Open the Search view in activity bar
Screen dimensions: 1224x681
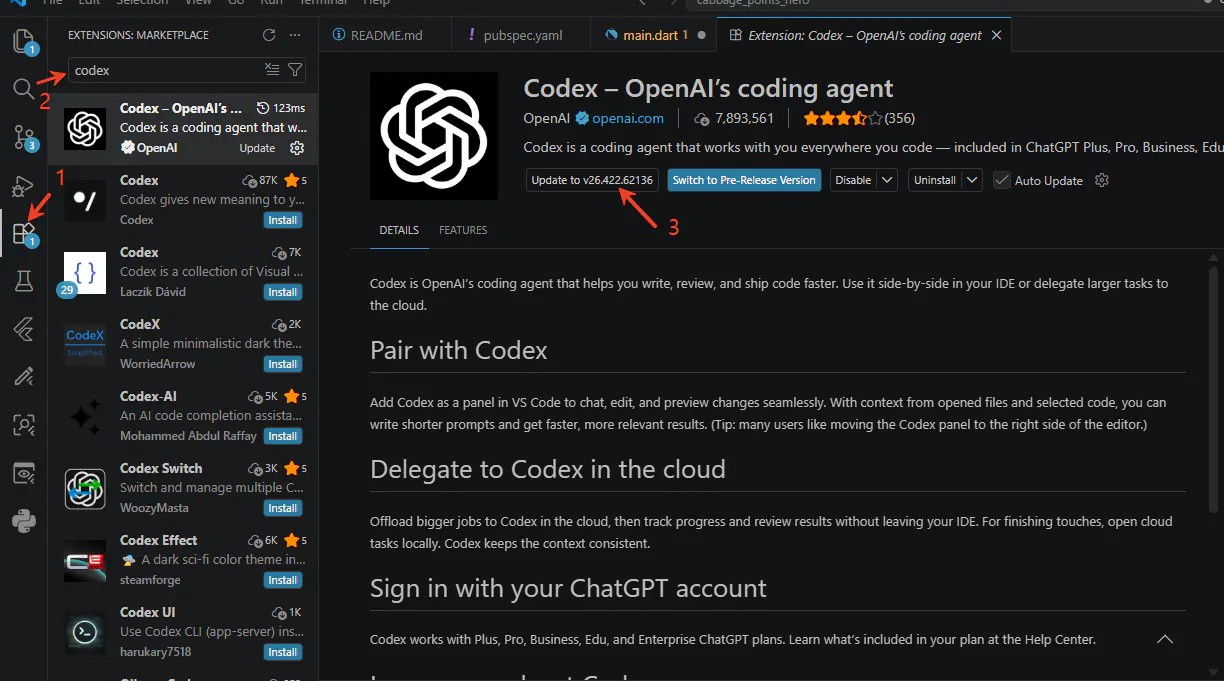(x=23, y=89)
